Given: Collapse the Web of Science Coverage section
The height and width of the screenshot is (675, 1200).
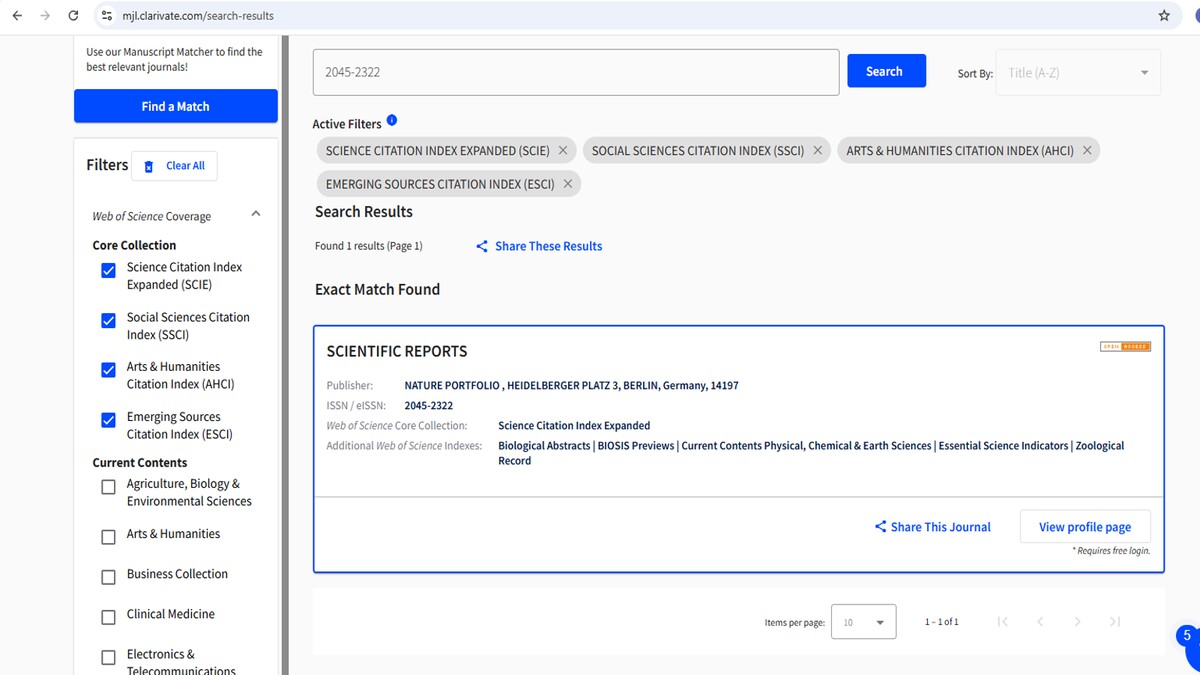Looking at the screenshot, I should (x=256, y=214).
